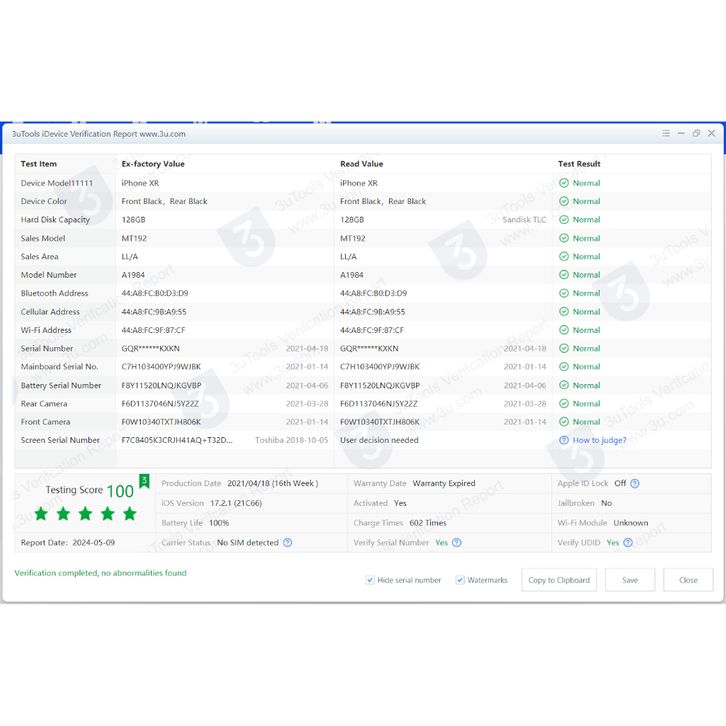The image size is (726, 726).
Task: Click the Close button at bottom
Action: click(x=688, y=580)
